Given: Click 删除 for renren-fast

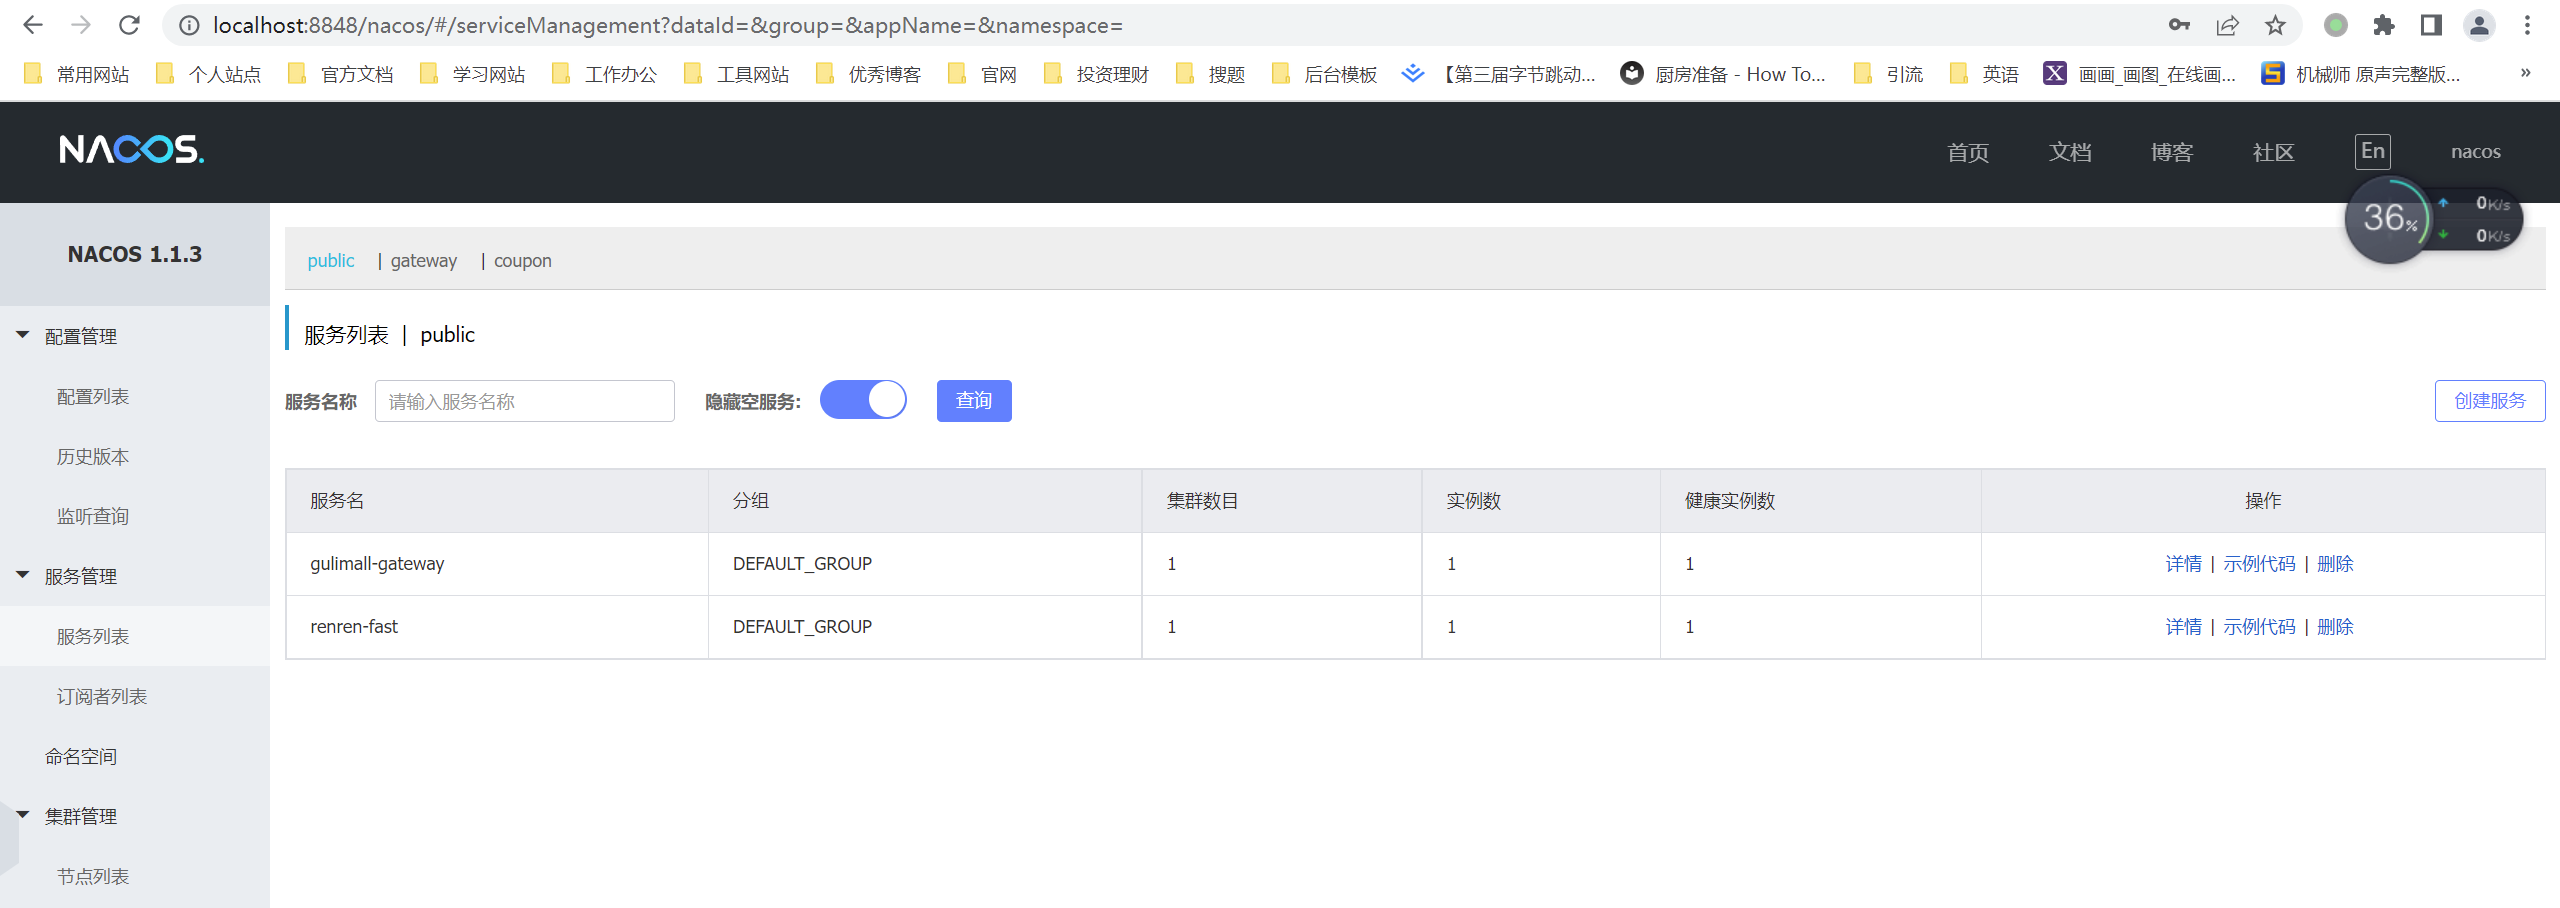Looking at the screenshot, I should pos(2335,627).
